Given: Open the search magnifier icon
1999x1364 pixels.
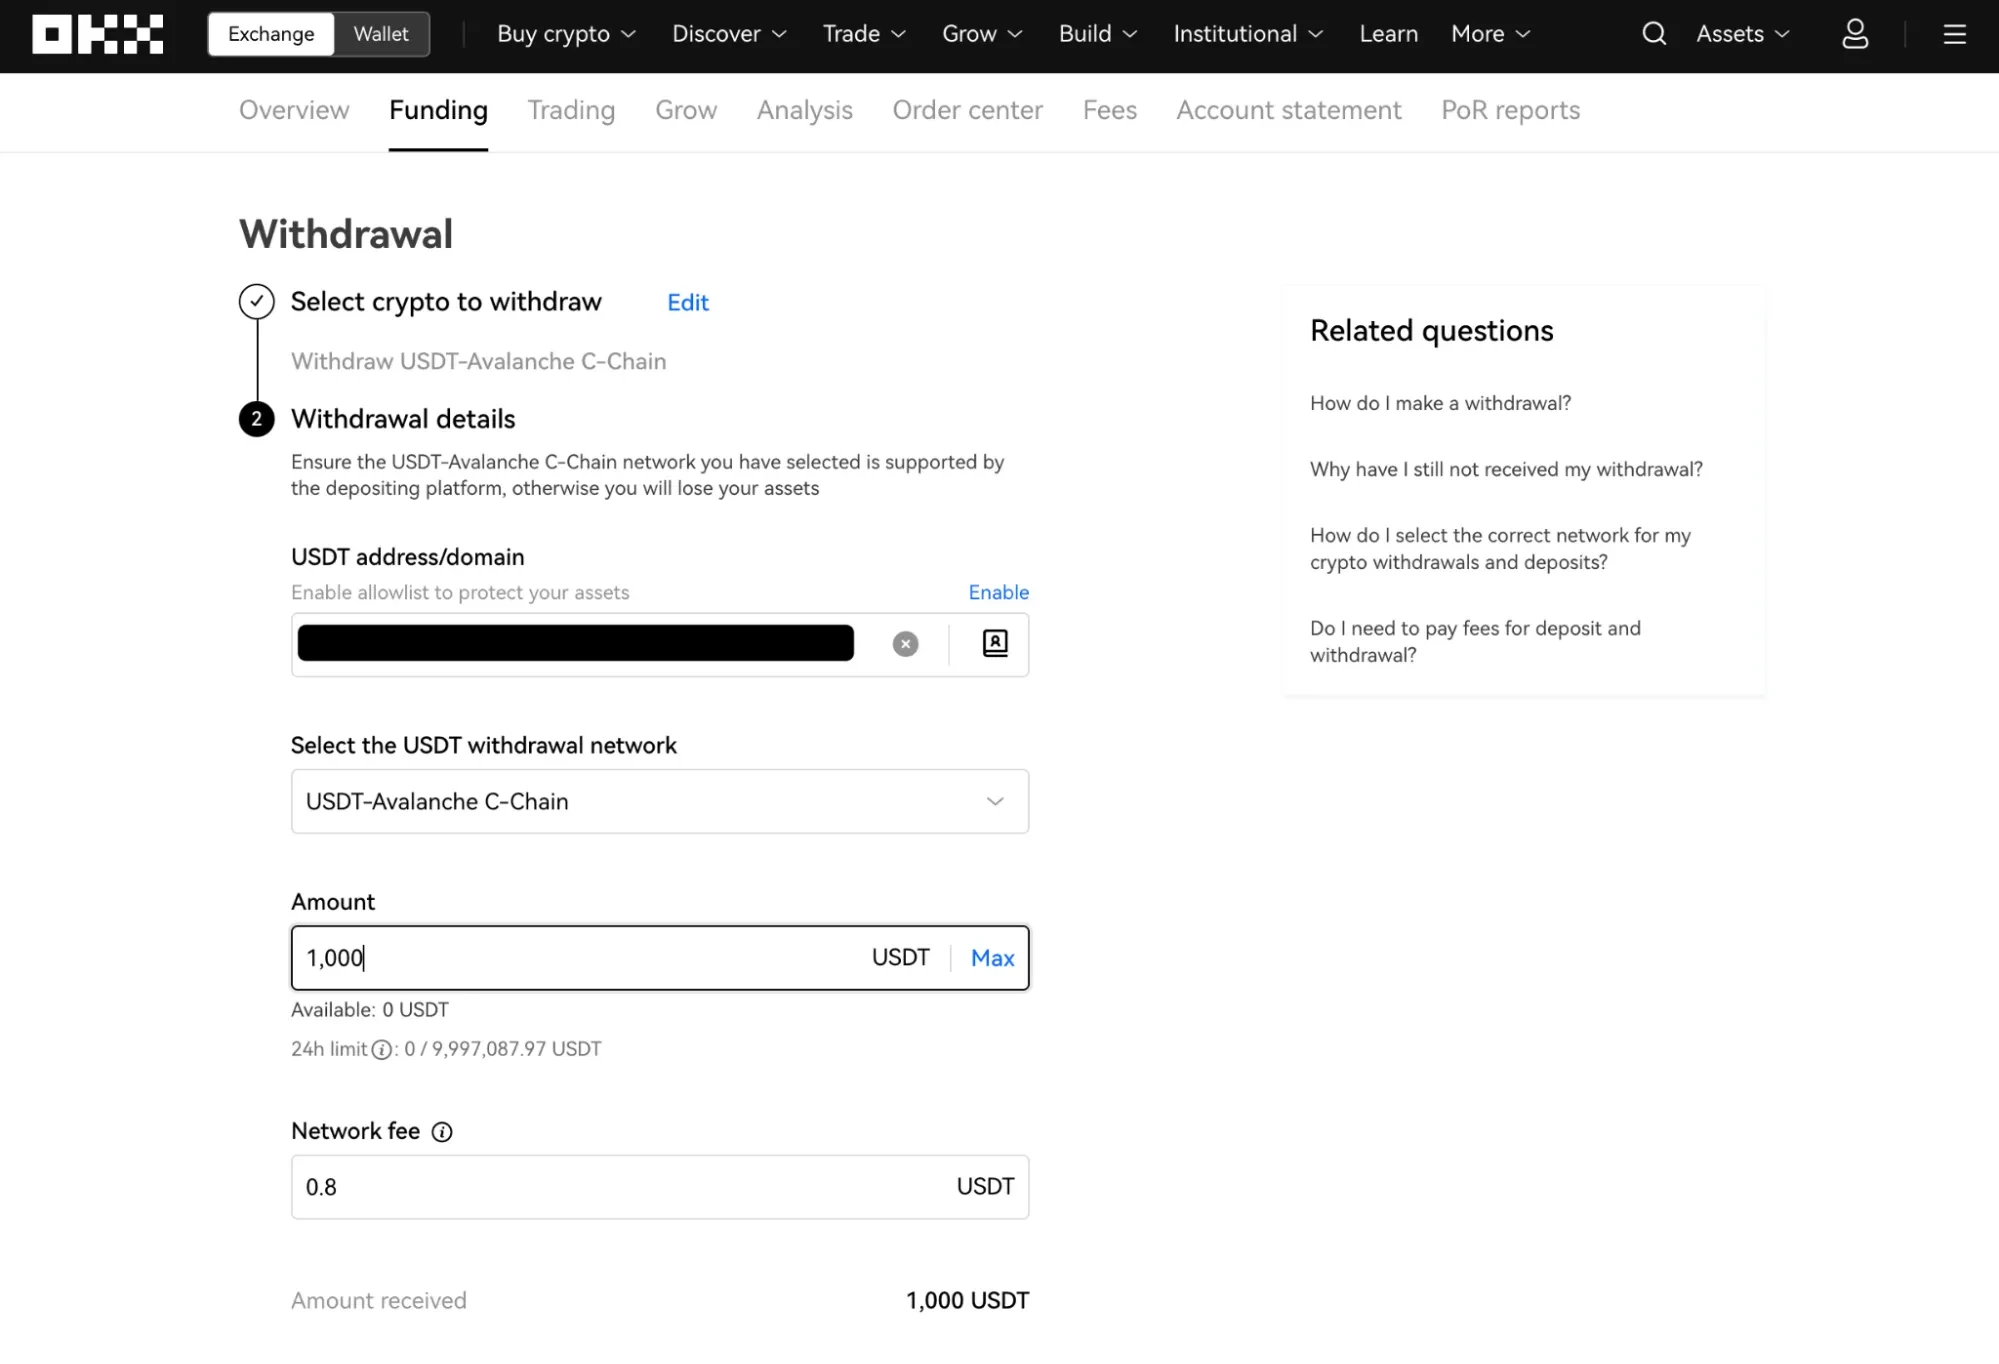Looking at the screenshot, I should [x=1654, y=34].
